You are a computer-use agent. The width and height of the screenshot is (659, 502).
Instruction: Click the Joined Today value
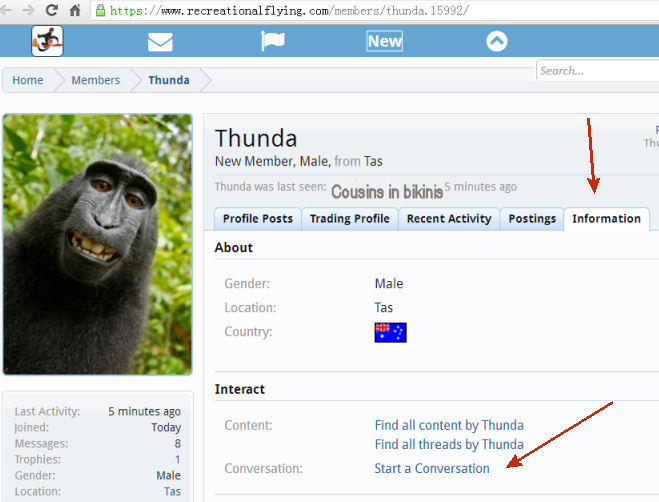(166, 428)
